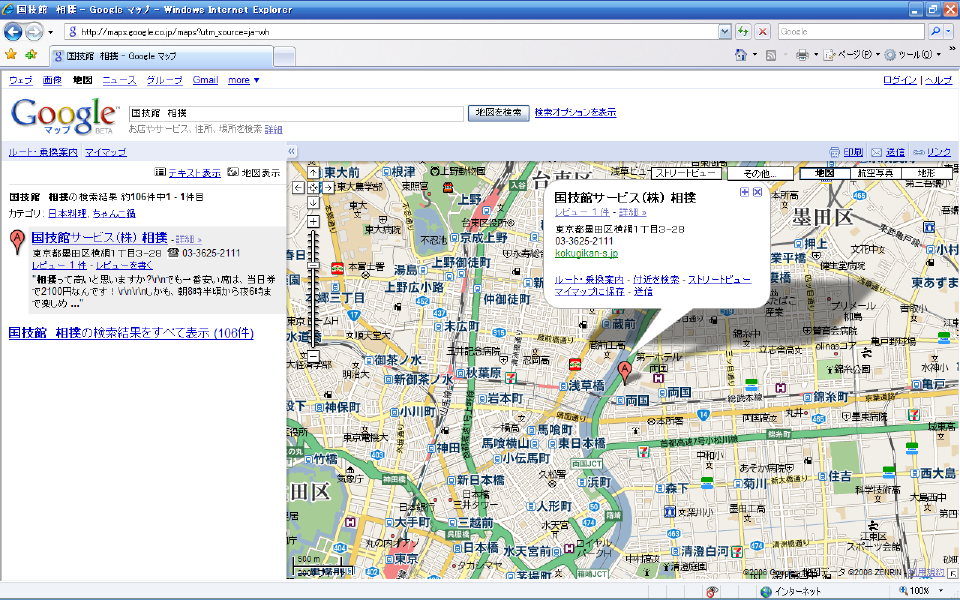The height and width of the screenshot is (600, 960).
Task: Click the Home page icon in toolbar
Action: pyautogui.click(x=741, y=55)
